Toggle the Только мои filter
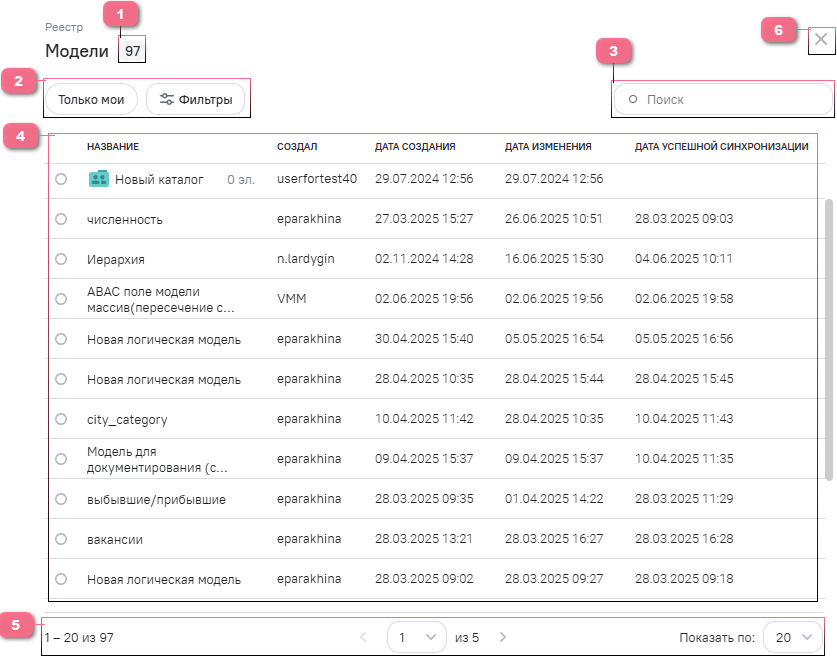The image size is (837, 660). pyautogui.click(x=91, y=99)
